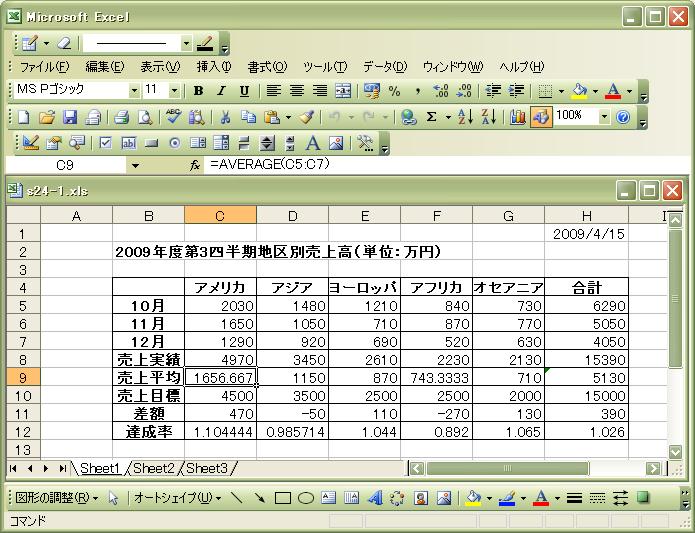Click the Paste icon

pyautogui.click(x=272, y=117)
